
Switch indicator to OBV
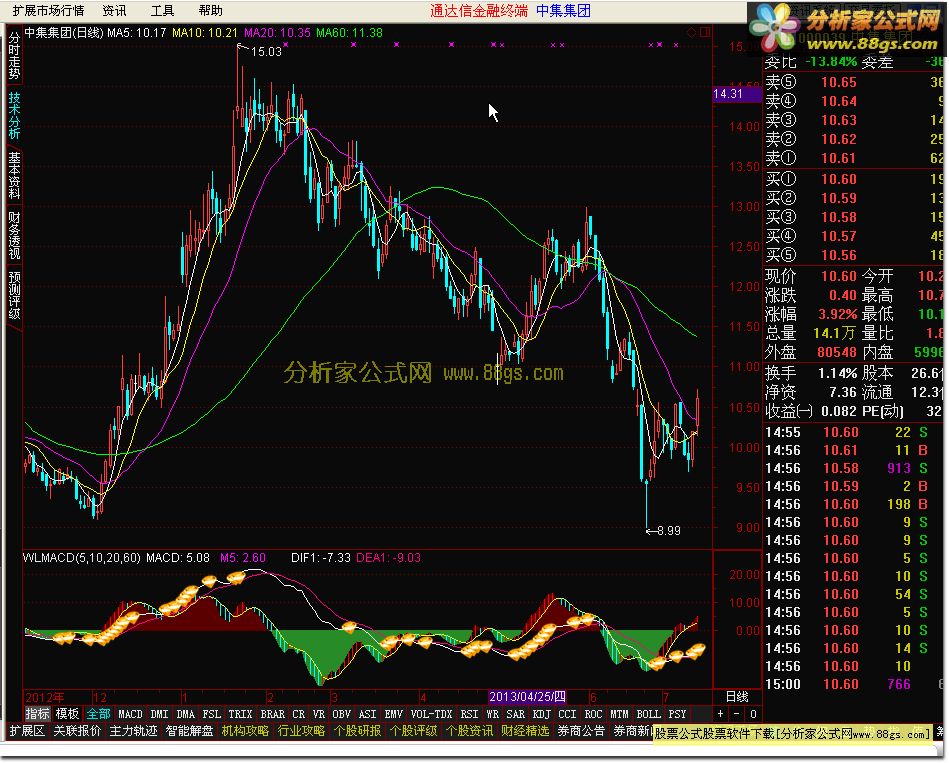(x=341, y=714)
